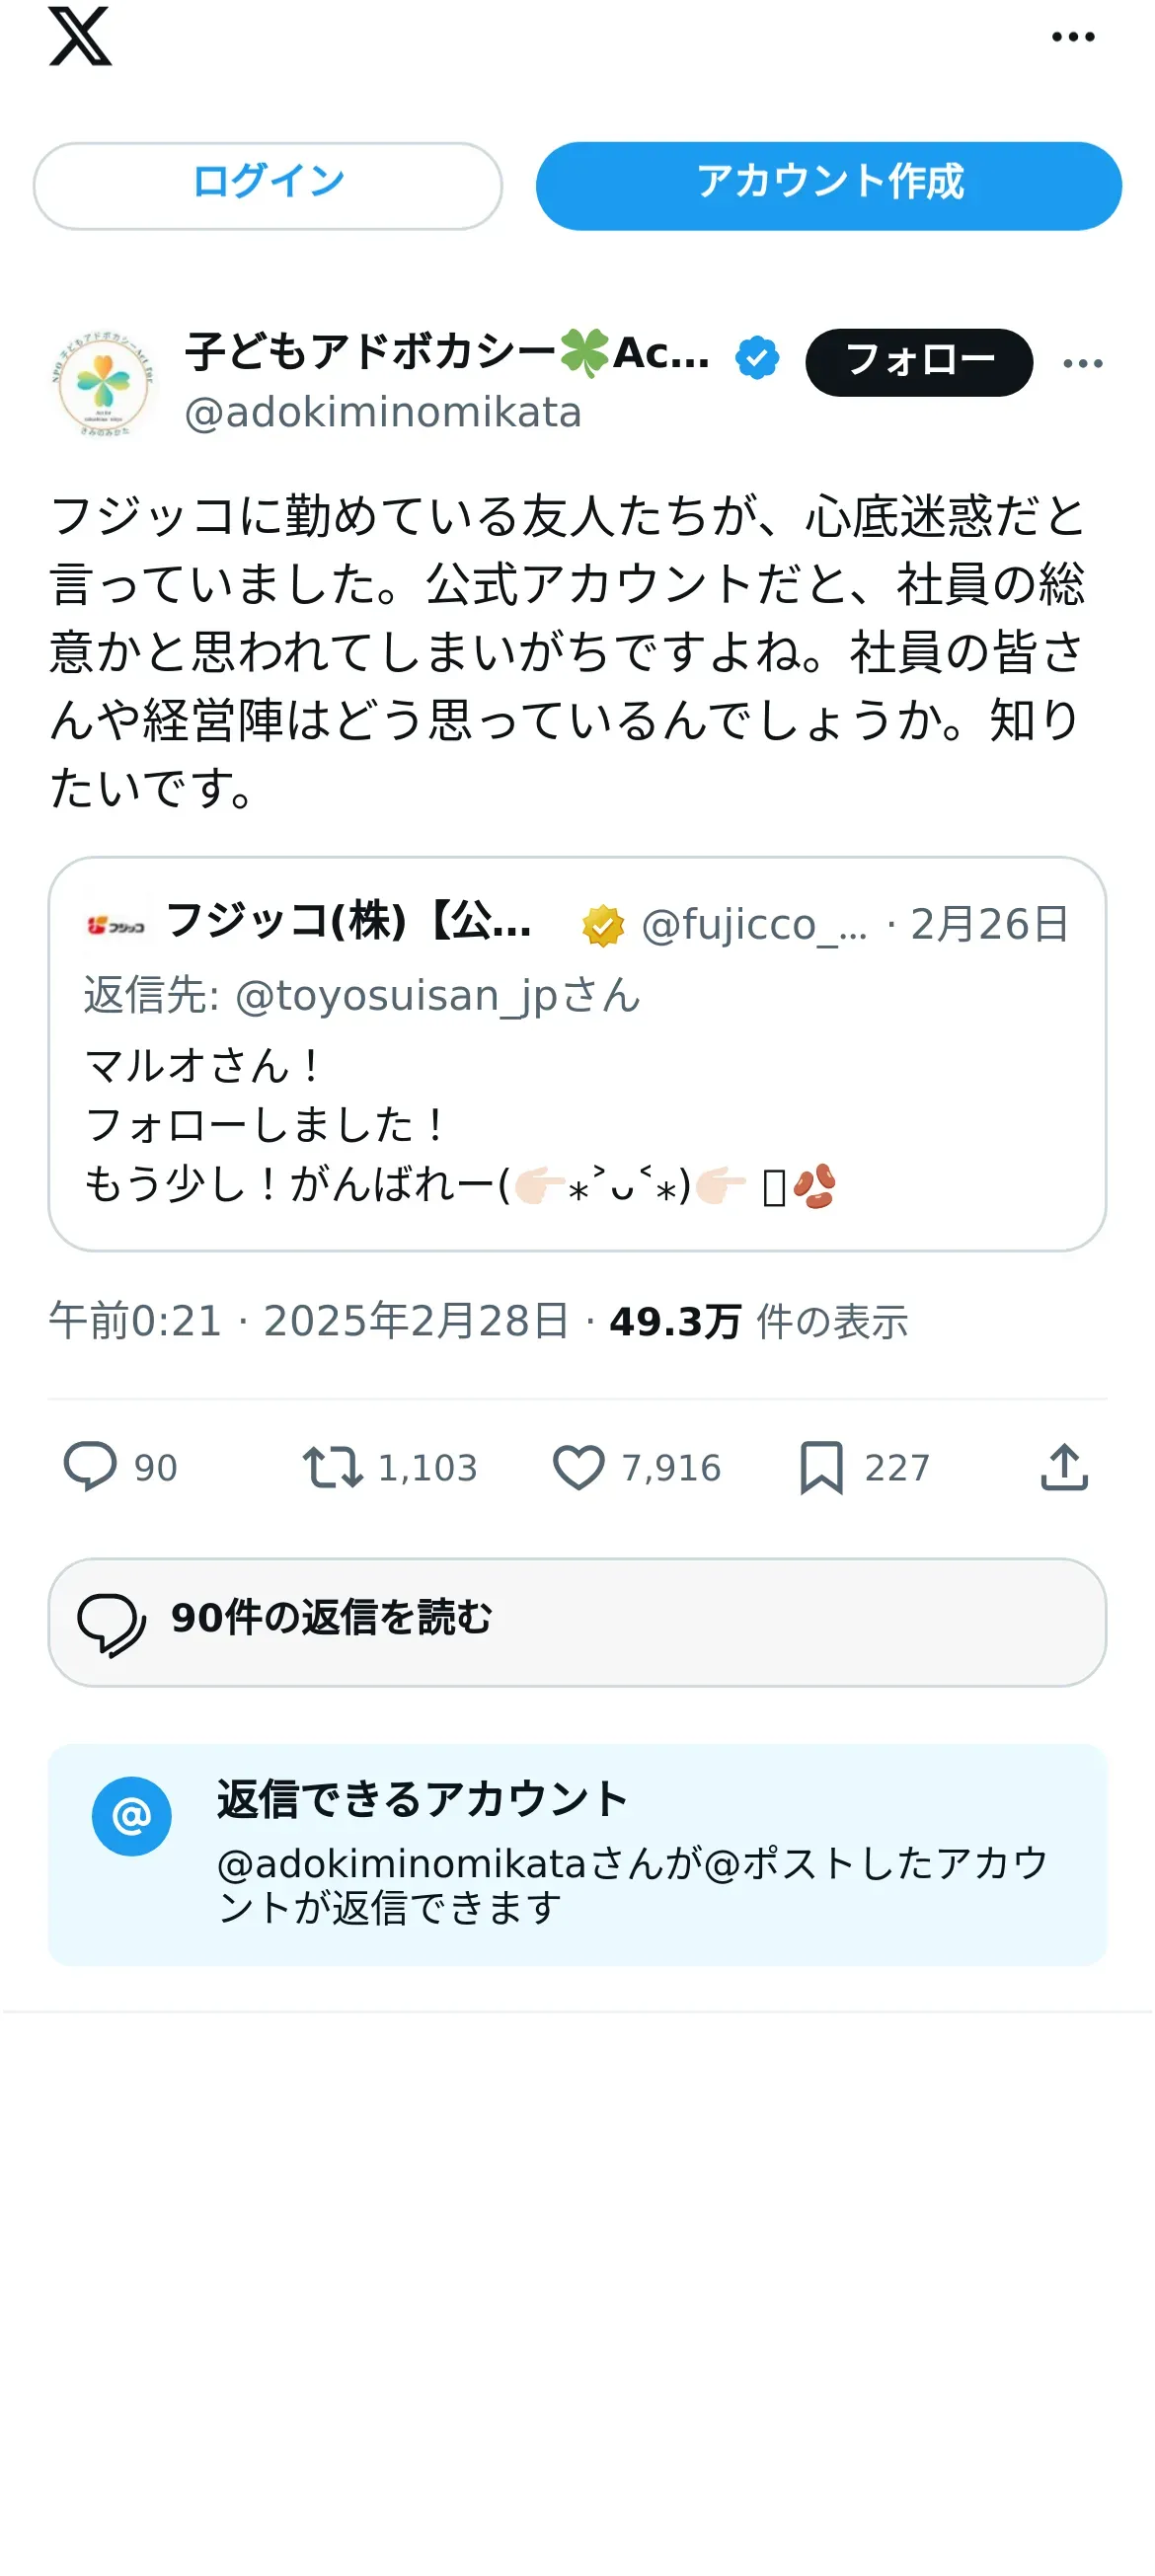Screen dimensions: 1155x2576
Task: Toggle the heart like icon
Action: point(578,1467)
